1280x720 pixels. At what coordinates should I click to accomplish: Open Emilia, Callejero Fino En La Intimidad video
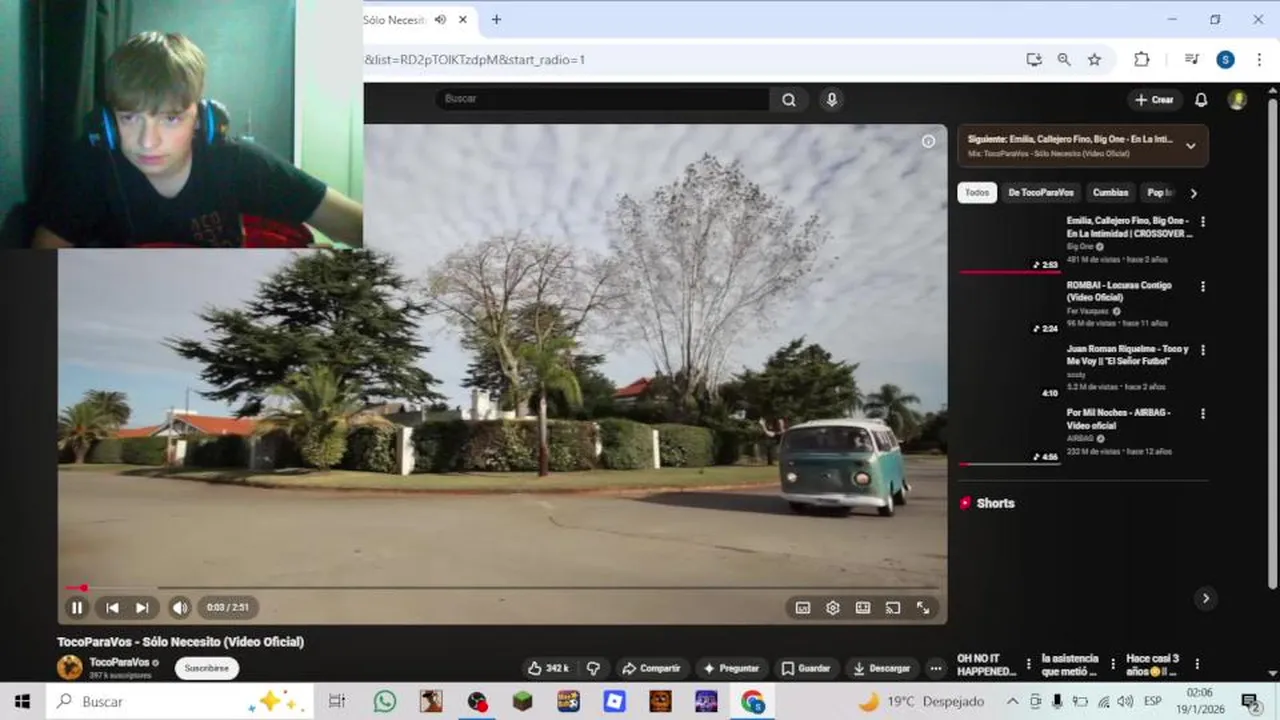click(1129, 227)
